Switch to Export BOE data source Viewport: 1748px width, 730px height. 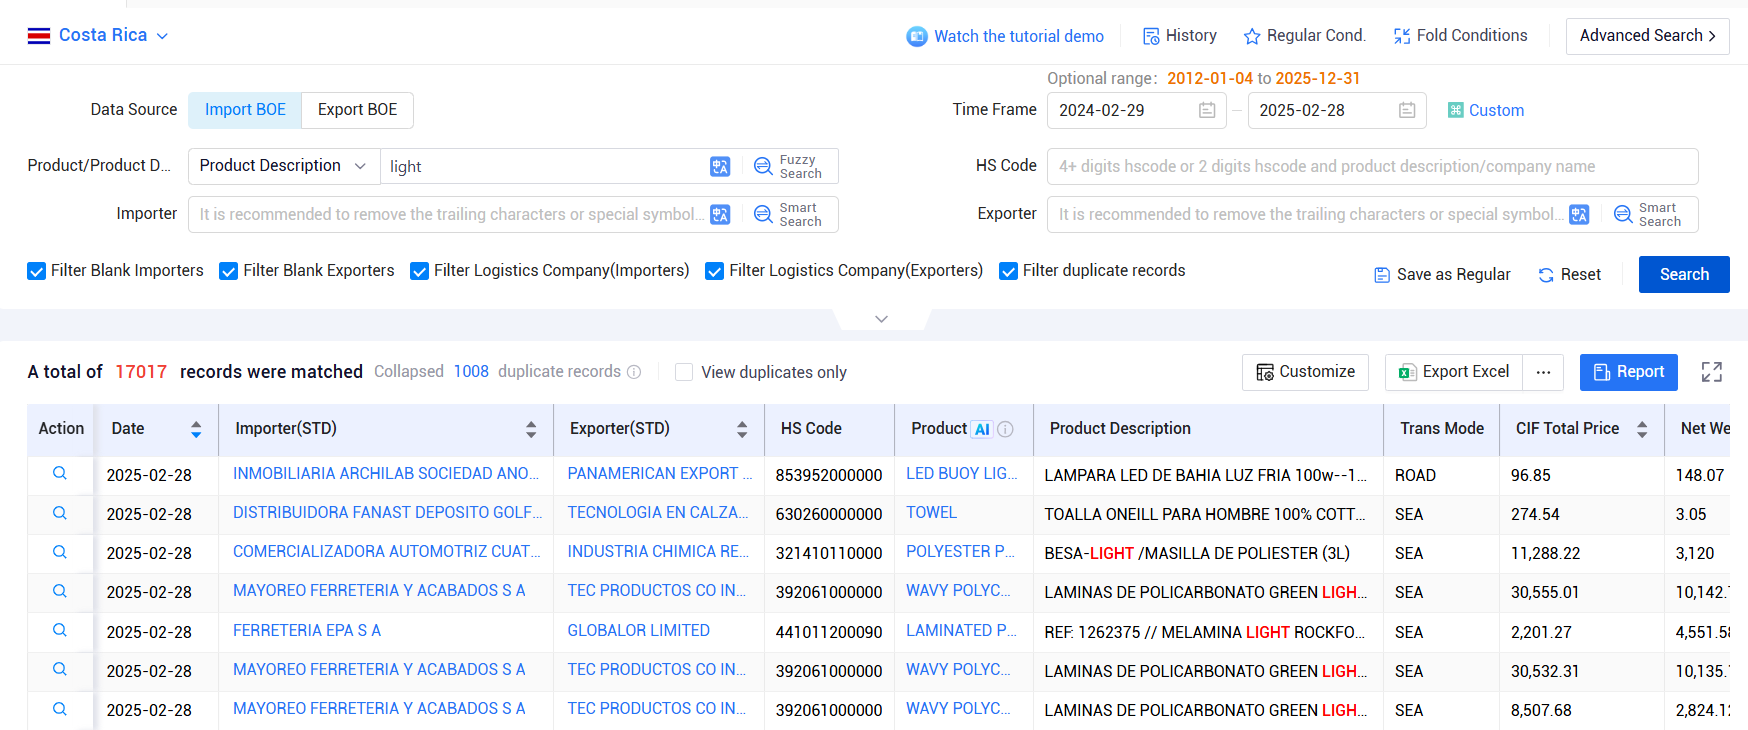(x=357, y=110)
